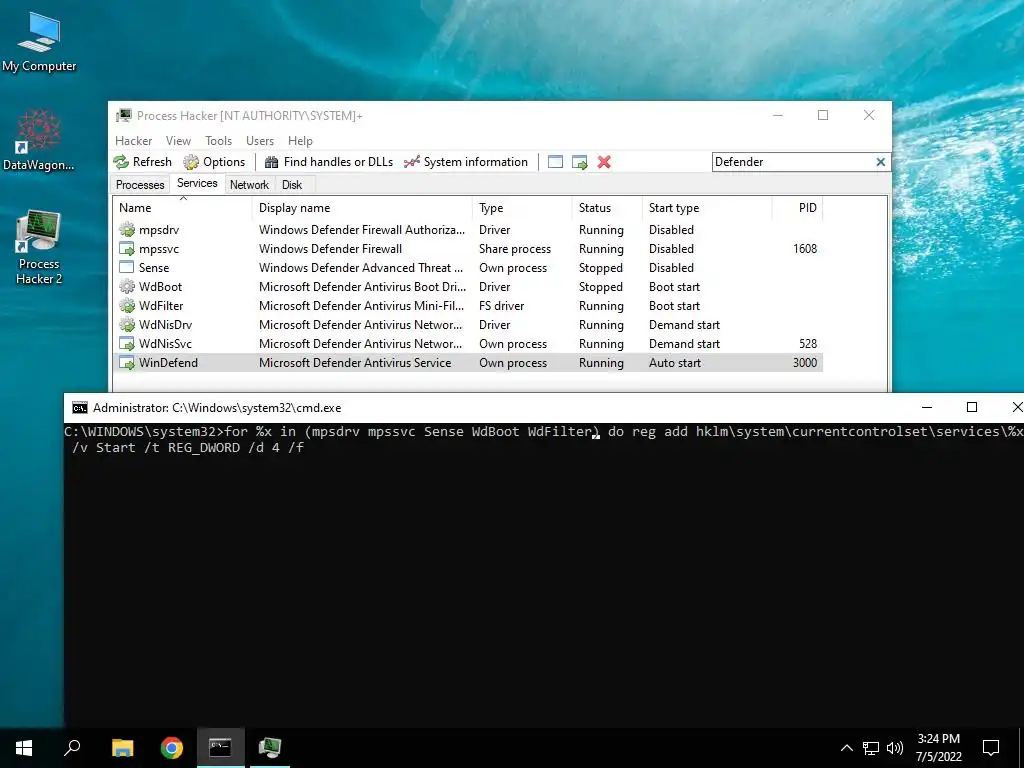This screenshot has width=1024, height=768.
Task: Click the cmd.exe title bar icon
Action: click(80, 408)
